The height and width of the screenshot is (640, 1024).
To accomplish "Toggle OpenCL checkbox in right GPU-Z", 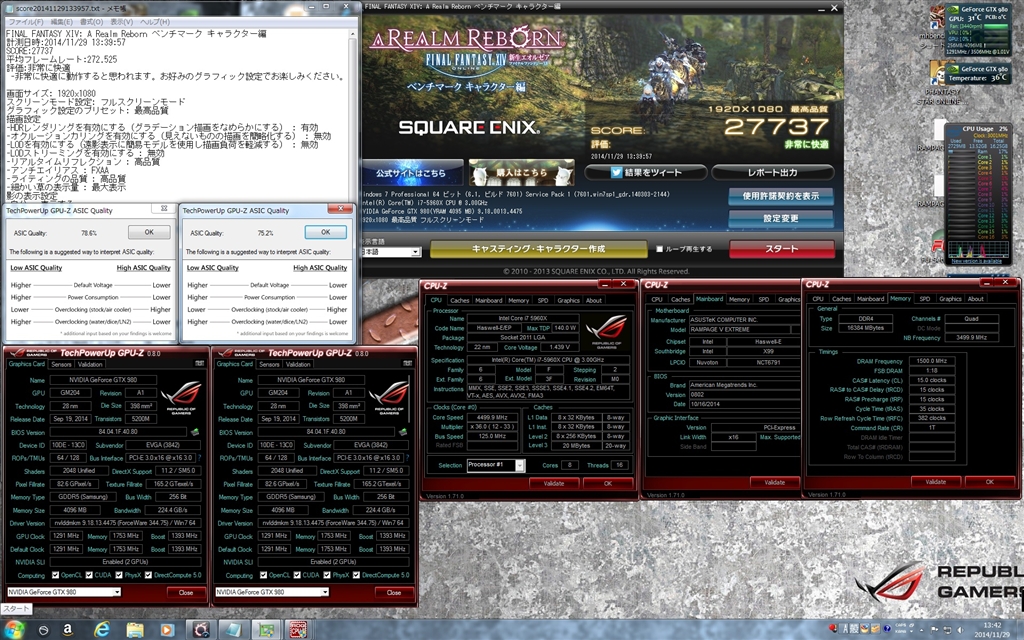I will click(263, 575).
